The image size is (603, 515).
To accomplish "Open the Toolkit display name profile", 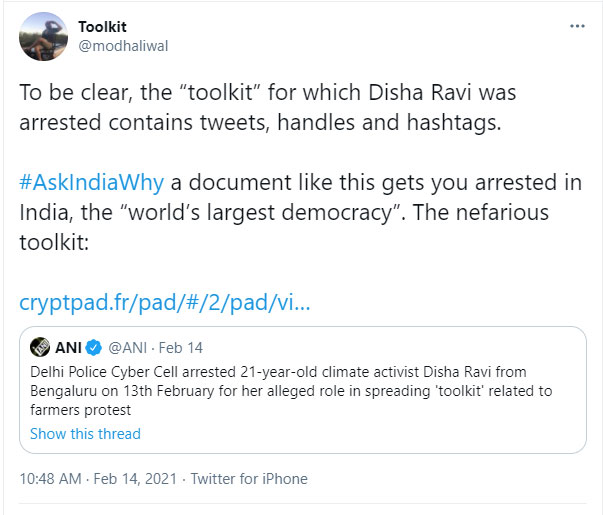I will click(101, 27).
